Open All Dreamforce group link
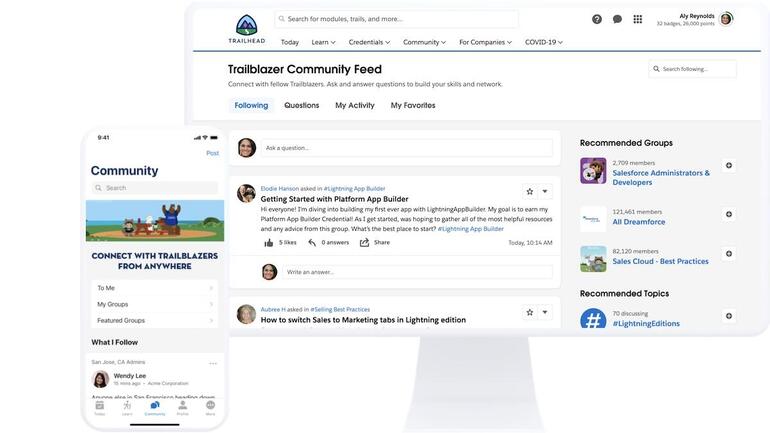This screenshot has width=770, height=433. click(x=639, y=222)
